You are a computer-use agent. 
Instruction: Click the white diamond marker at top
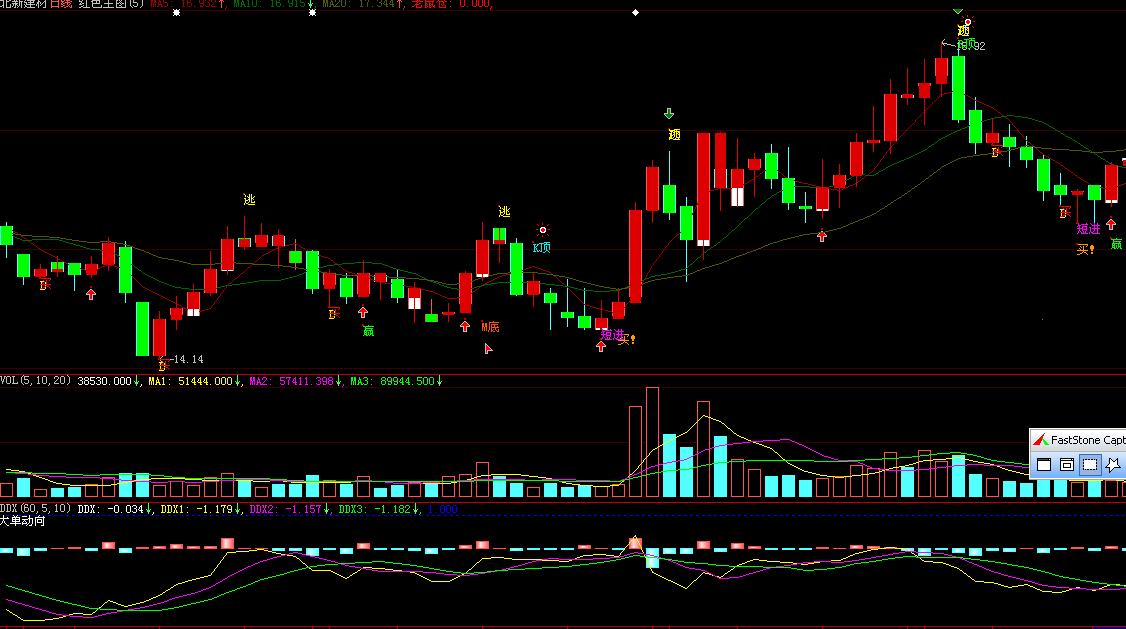click(x=636, y=12)
